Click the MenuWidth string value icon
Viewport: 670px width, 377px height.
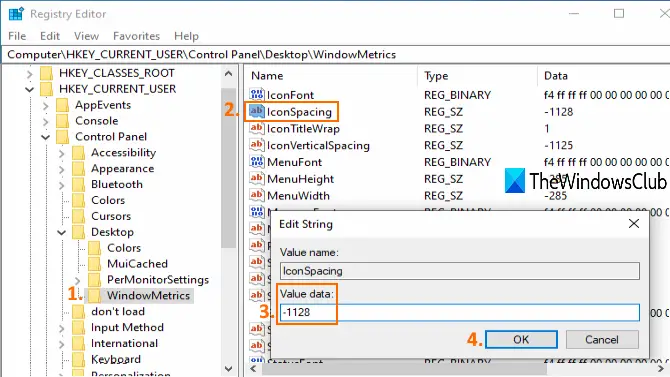click(257, 195)
